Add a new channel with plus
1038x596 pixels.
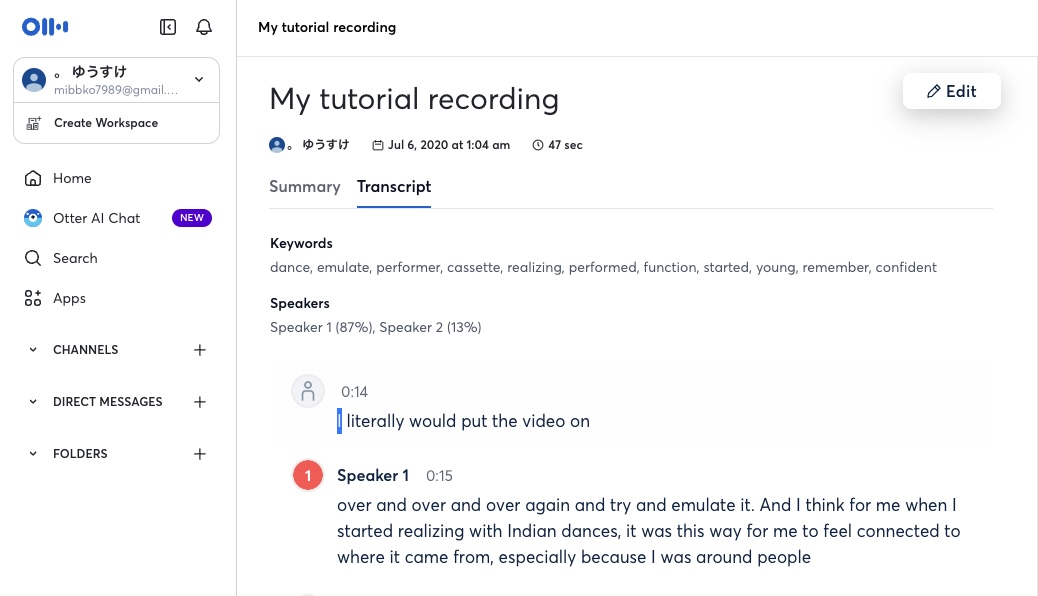200,350
